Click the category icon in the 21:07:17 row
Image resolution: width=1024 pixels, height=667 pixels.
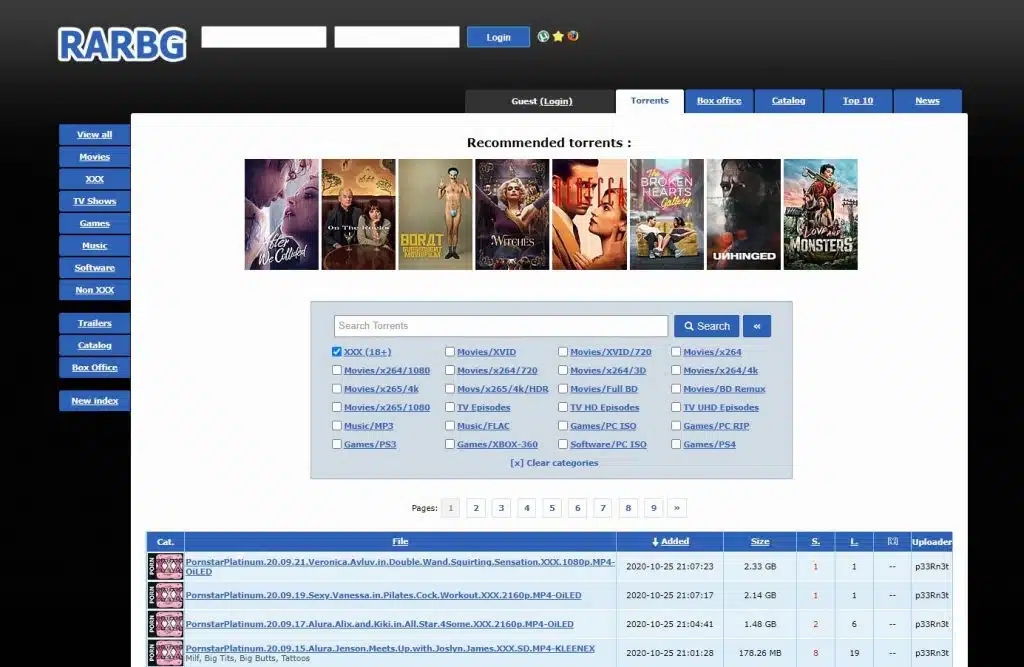point(165,595)
